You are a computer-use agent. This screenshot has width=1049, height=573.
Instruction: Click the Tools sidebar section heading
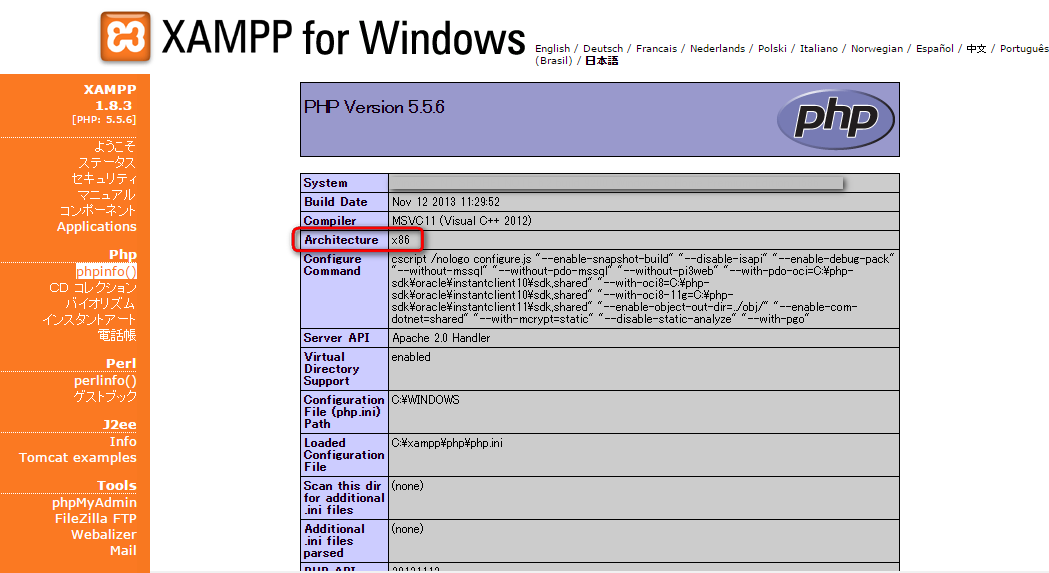[116, 485]
